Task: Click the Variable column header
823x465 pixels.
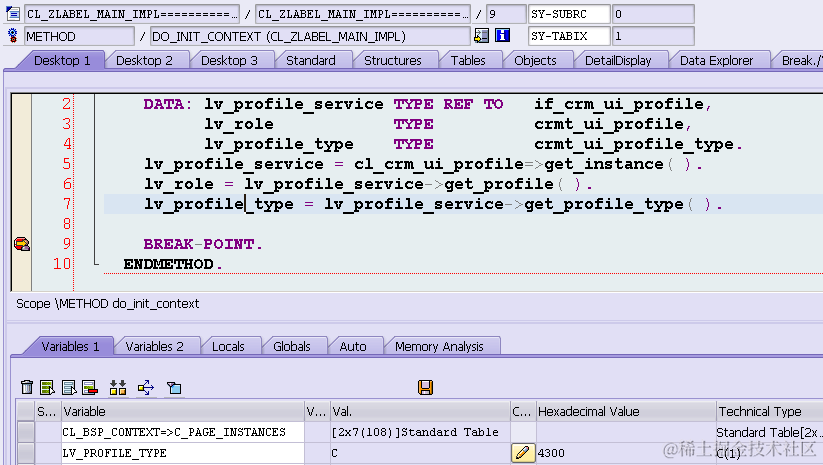Action: point(183,411)
